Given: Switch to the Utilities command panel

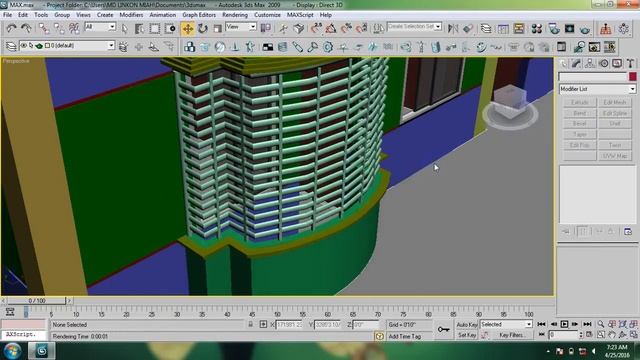Looking at the screenshot, I should tap(631, 64).
